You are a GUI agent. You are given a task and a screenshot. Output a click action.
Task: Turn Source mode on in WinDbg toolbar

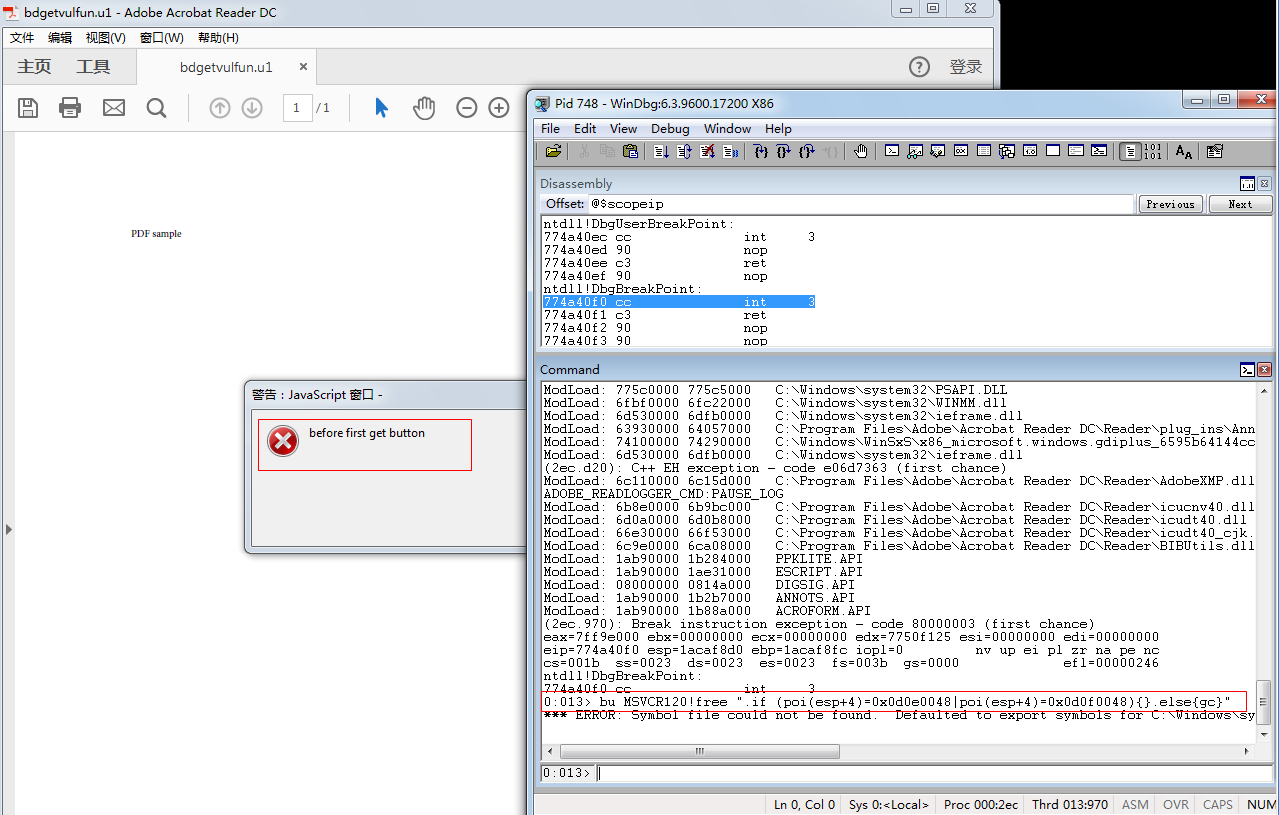[1129, 151]
